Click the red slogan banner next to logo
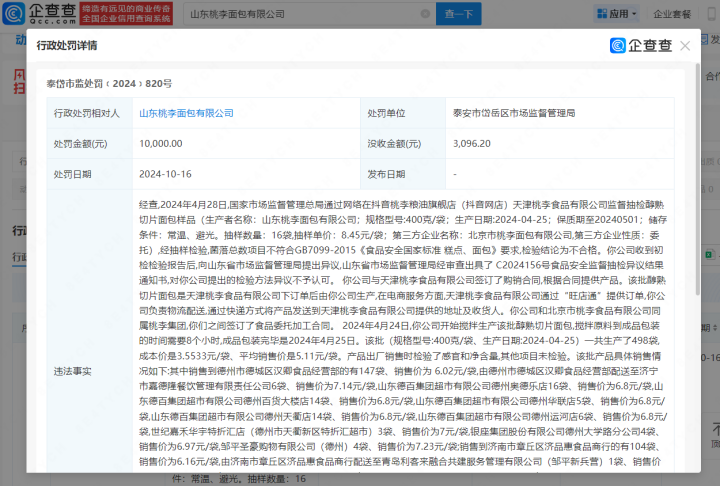The height and width of the screenshot is (487, 720). [126, 13]
